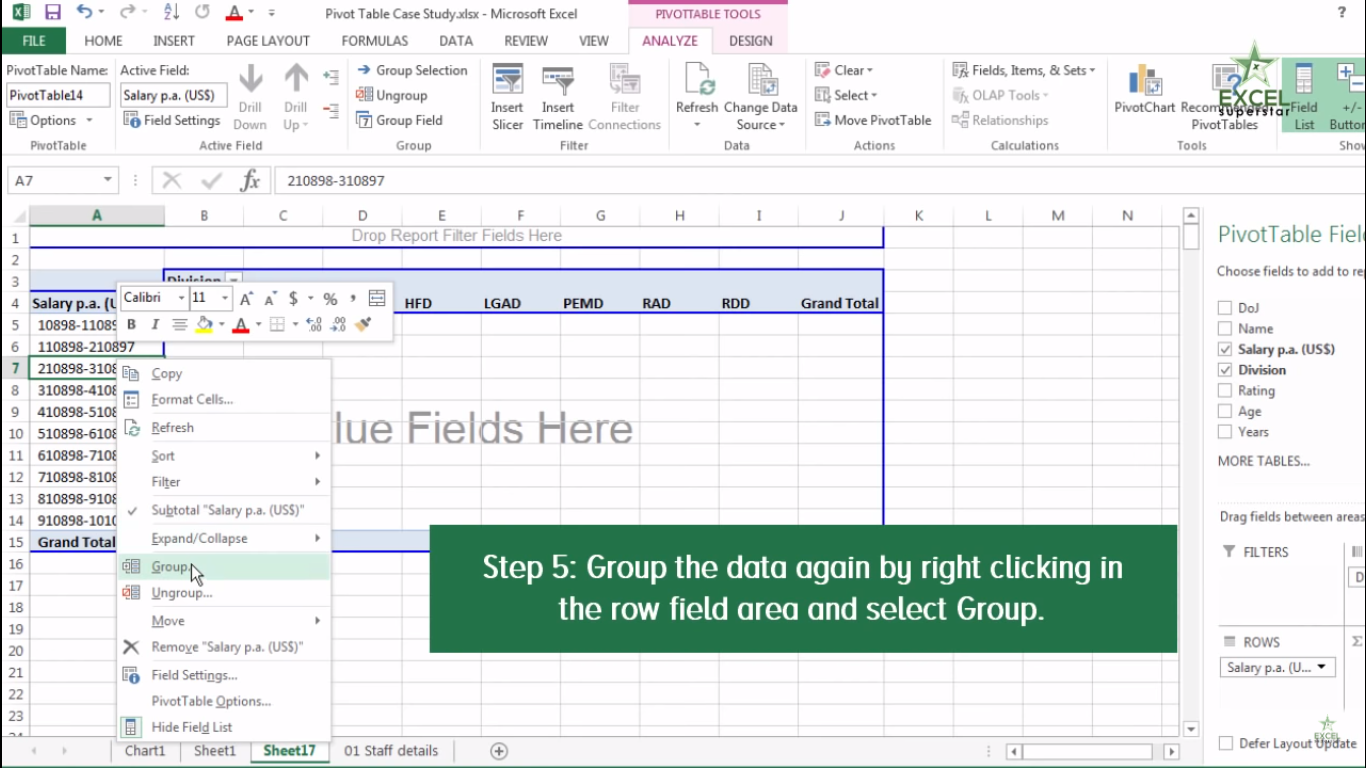Click the Drill Up arrow icon
The height and width of the screenshot is (768, 1366).
point(296,78)
